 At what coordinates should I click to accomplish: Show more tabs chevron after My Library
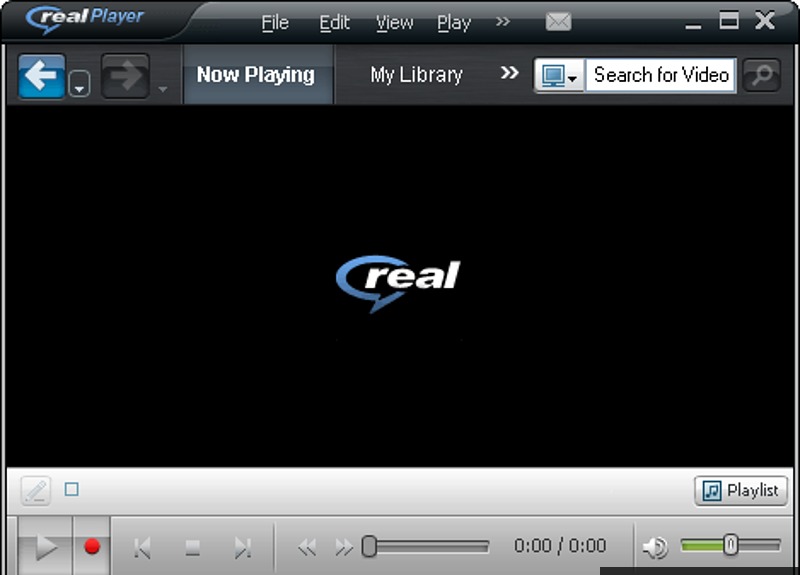pyautogui.click(x=509, y=73)
